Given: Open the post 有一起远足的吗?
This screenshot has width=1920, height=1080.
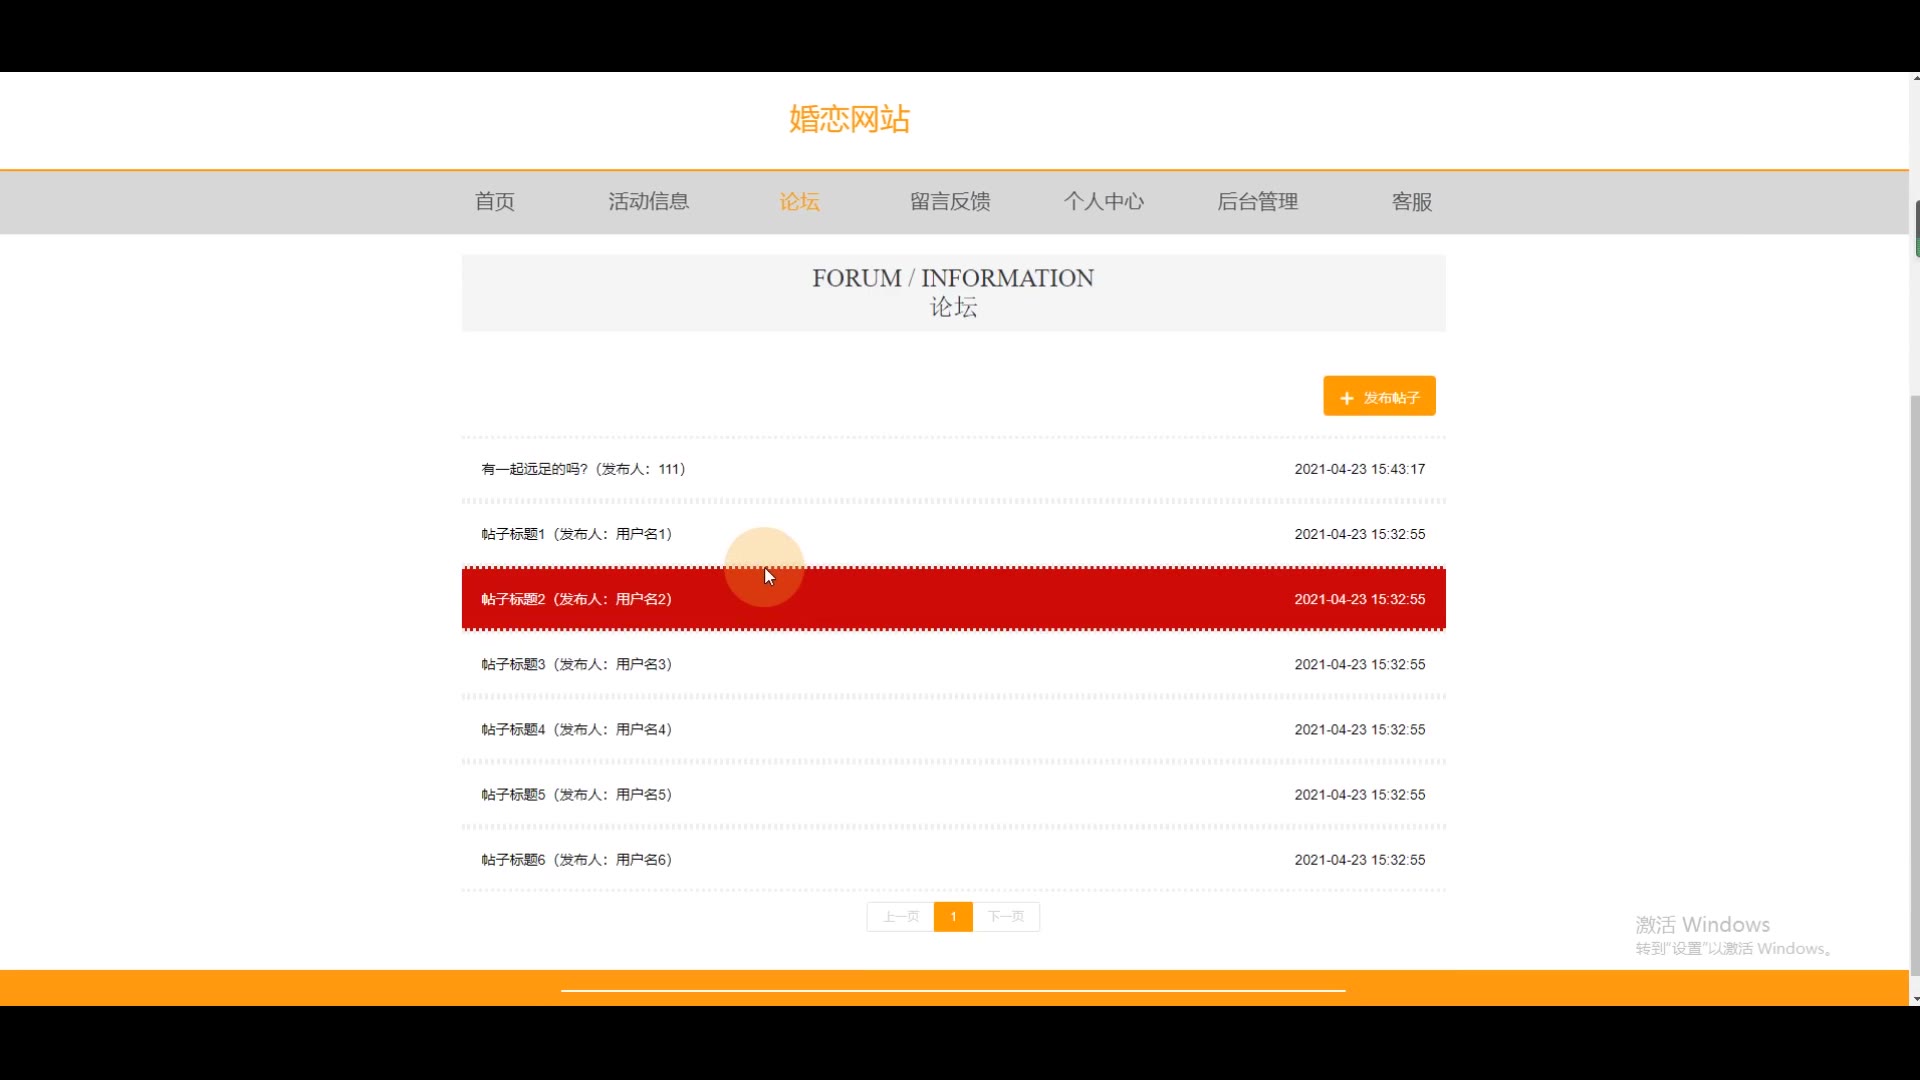Looking at the screenshot, I should coord(583,469).
